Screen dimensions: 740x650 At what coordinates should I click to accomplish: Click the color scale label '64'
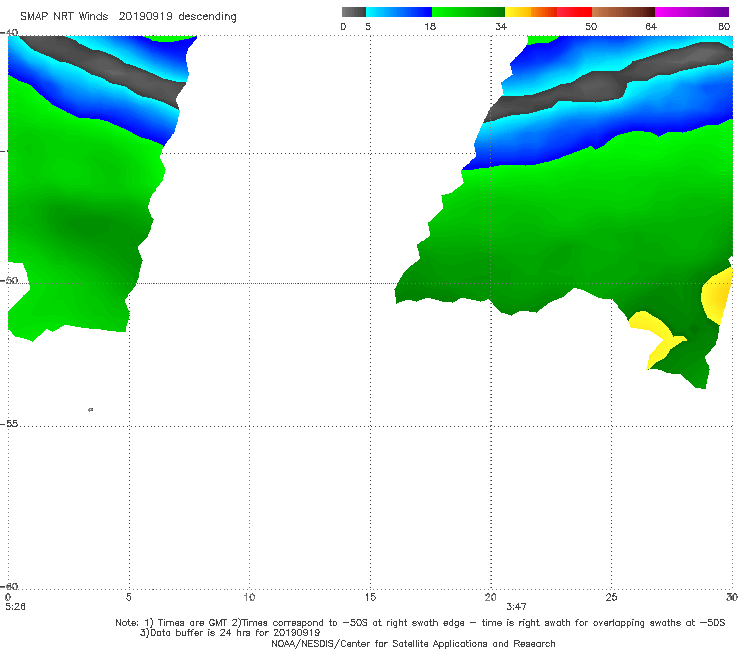[x=651, y=26]
